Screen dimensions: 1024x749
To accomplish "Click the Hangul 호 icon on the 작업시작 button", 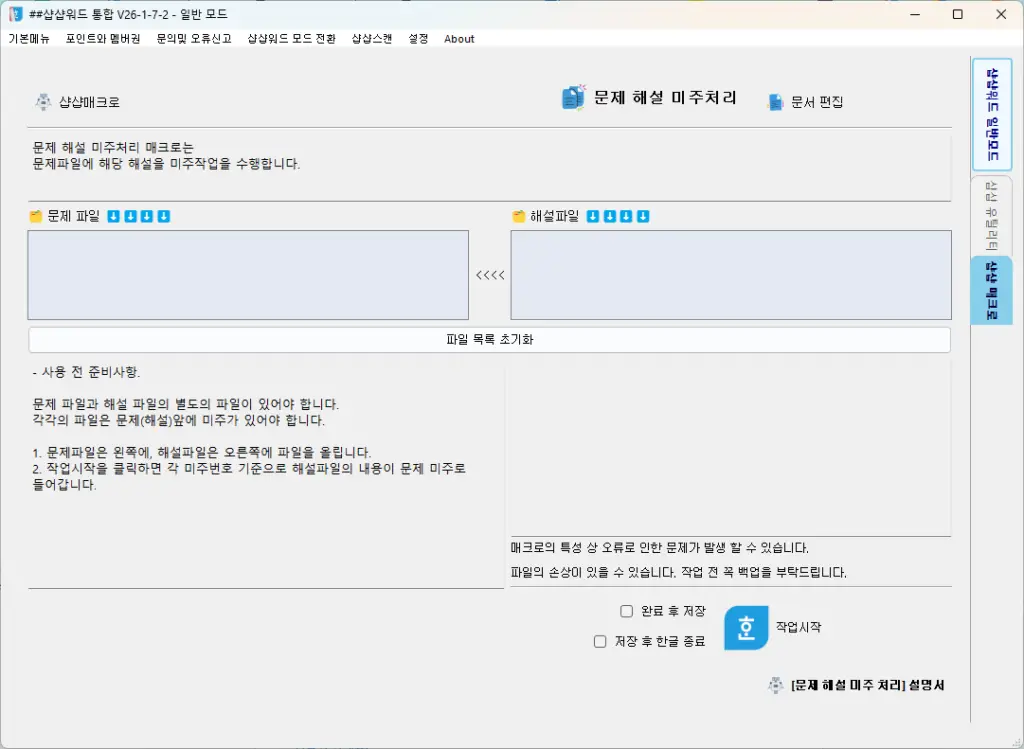I will [x=745, y=630].
